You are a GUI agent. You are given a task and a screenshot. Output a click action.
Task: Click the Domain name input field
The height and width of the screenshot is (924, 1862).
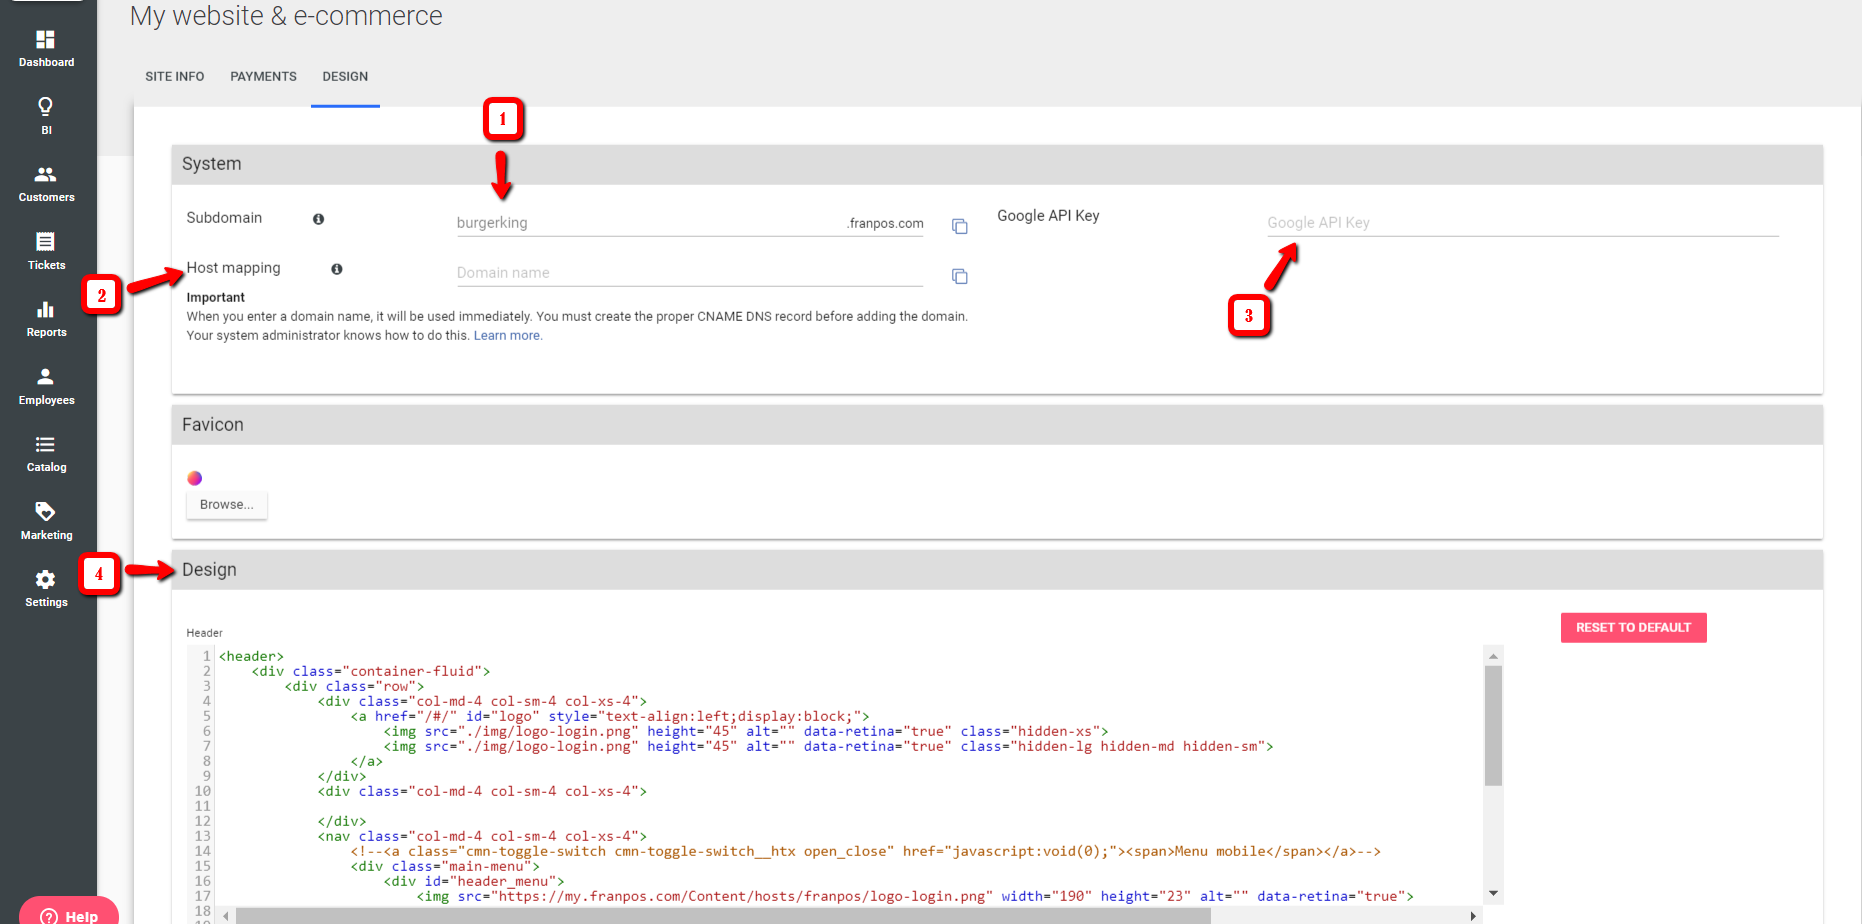(x=689, y=273)
